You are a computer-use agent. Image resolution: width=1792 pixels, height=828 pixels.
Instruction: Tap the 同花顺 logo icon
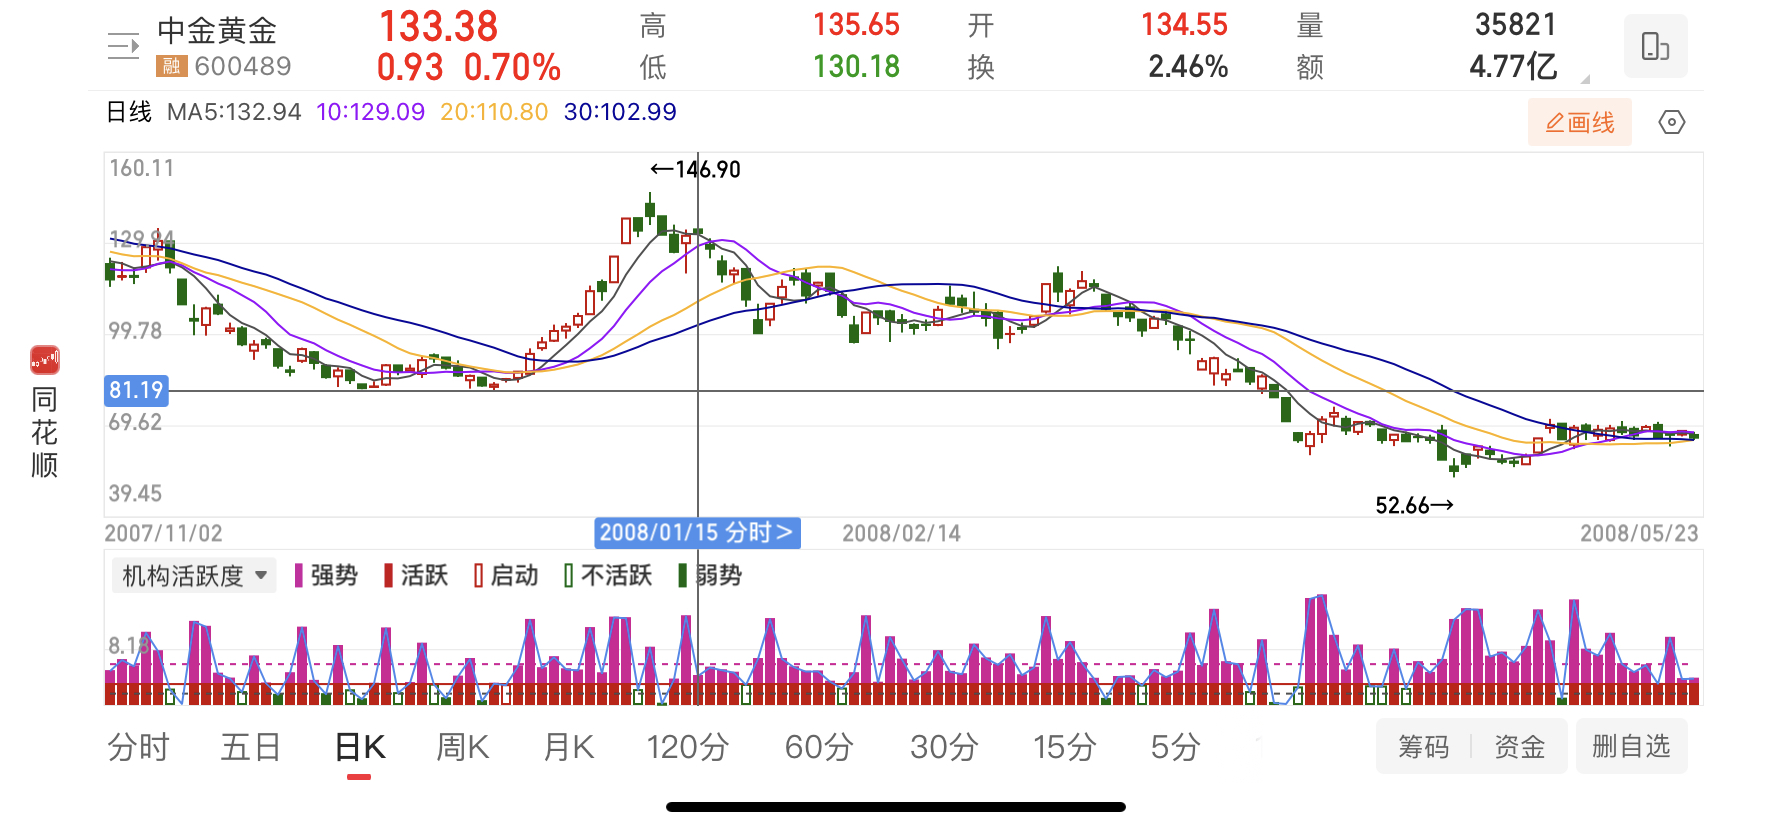45,360
